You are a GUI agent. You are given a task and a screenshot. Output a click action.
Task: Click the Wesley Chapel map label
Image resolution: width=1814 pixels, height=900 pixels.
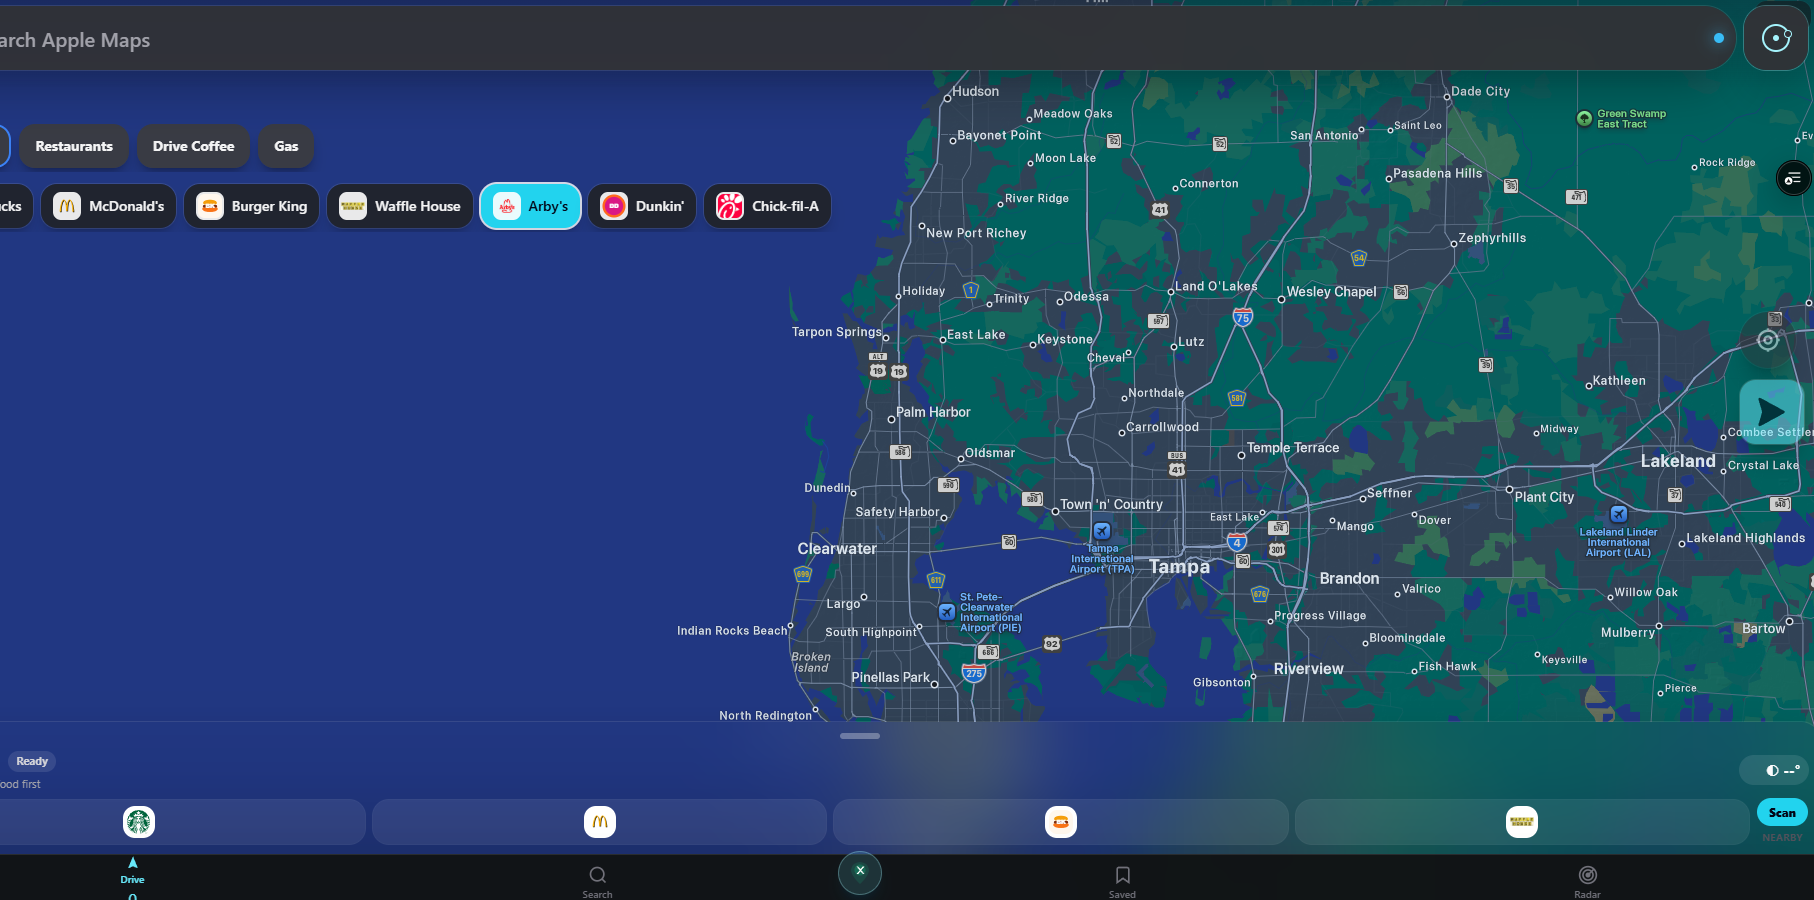(1332, 292)
